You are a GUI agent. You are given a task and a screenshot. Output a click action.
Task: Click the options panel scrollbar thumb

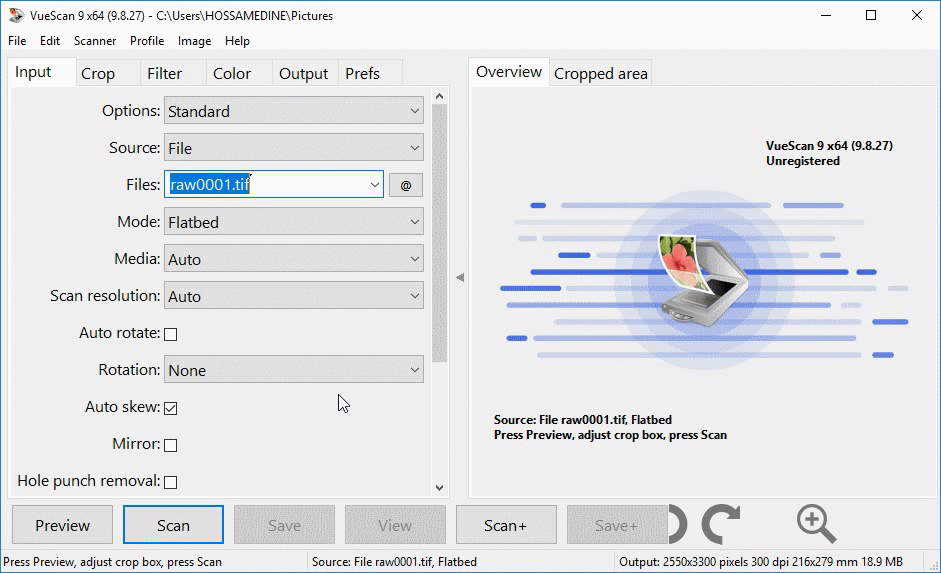pyautogui.click(x=440, y=233)
